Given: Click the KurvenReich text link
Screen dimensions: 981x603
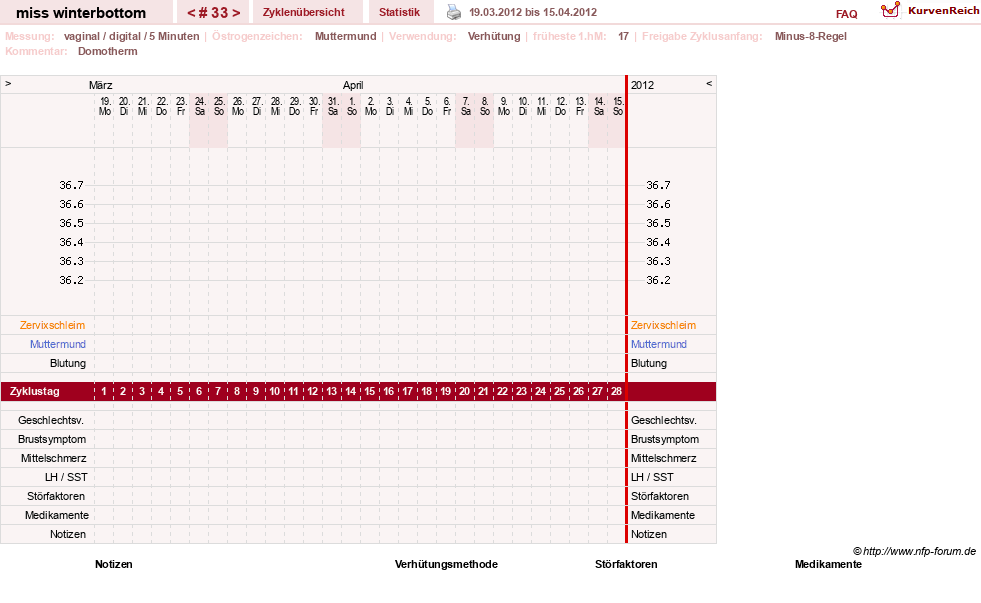Looking at the screenshot, I should (x=943, y=11).
